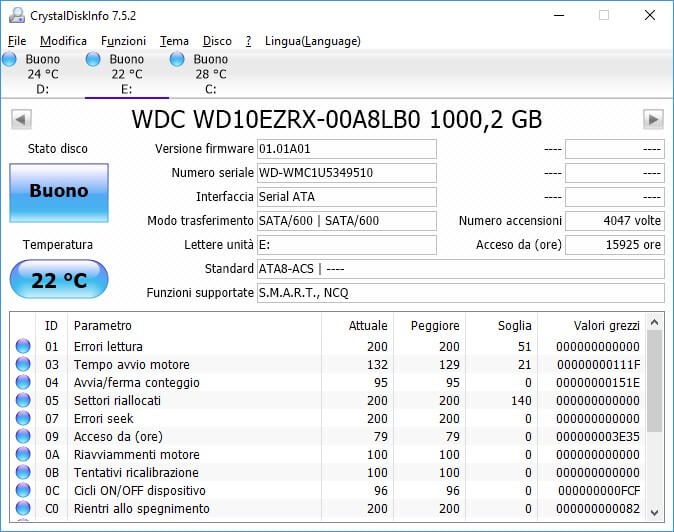Click the blue status orb for drive D:
This screenshot has width=674, height=532.
click(x=9, y=59)
